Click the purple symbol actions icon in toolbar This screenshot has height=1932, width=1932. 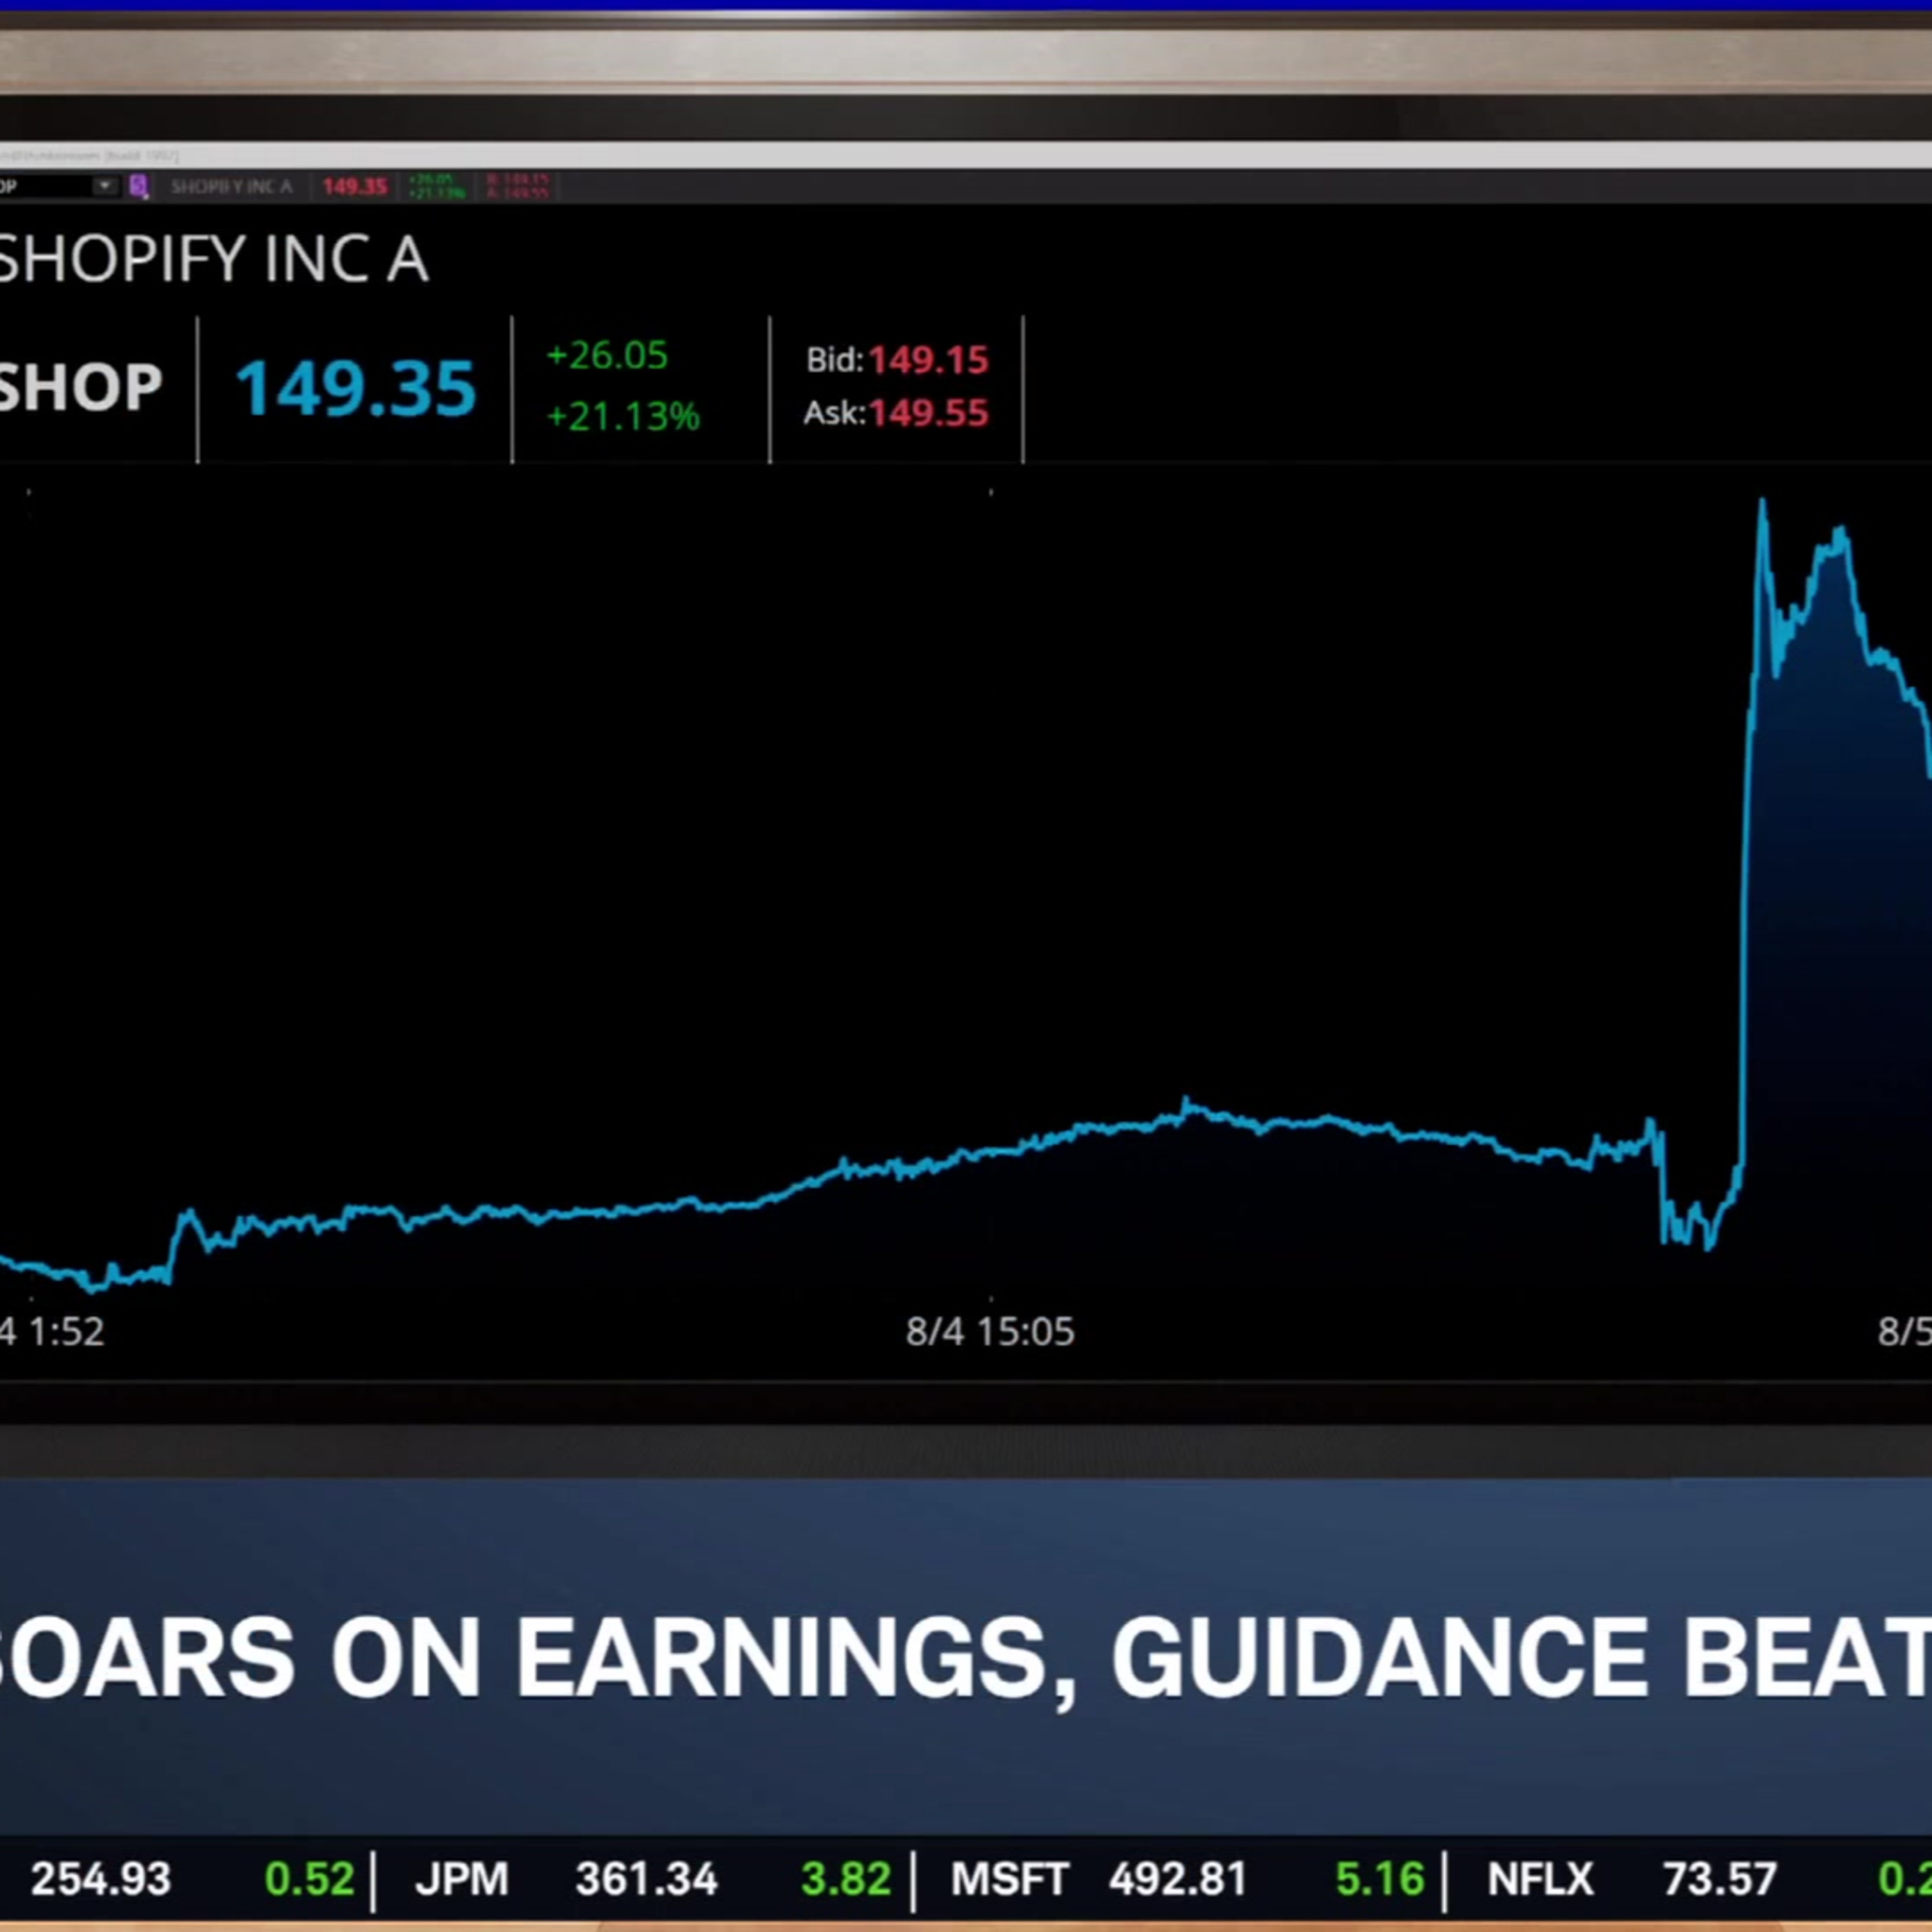[139, 186]
